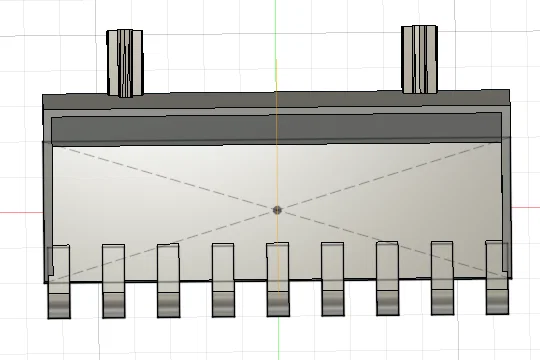The width and height of the screenshot is (540, 360).
Task: Select the large light front face of the body
Action: pos(277,212)
